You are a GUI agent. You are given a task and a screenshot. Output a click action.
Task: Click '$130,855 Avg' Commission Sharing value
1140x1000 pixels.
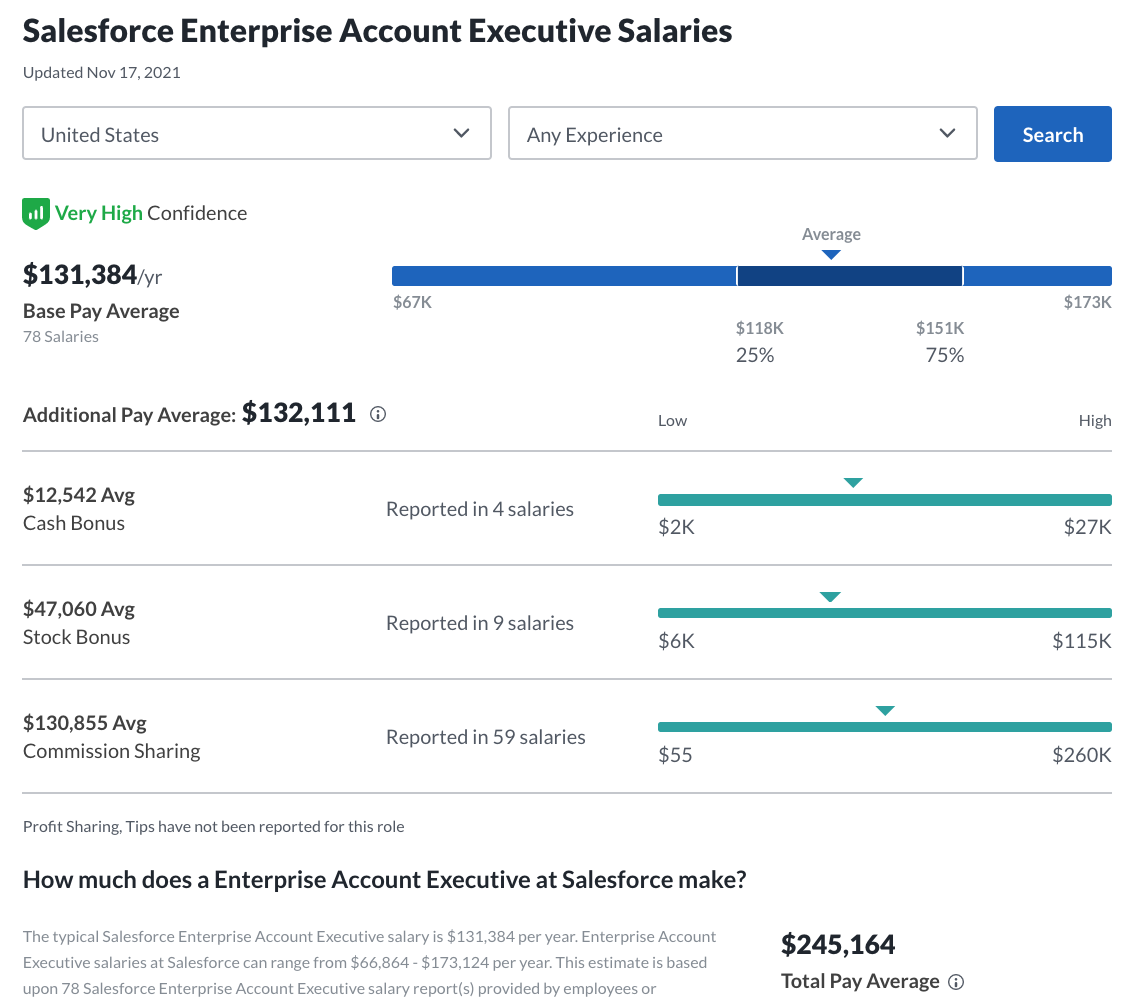click(x=85, y=723)
